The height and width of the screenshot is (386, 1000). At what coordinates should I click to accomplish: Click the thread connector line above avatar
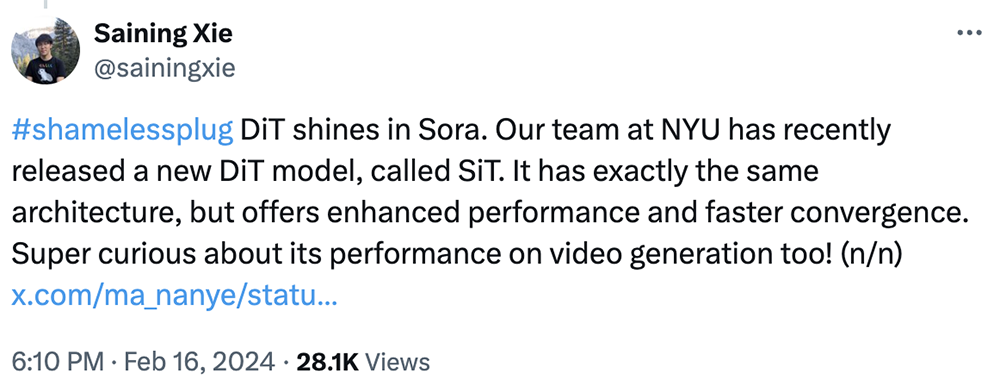point(46,4)
